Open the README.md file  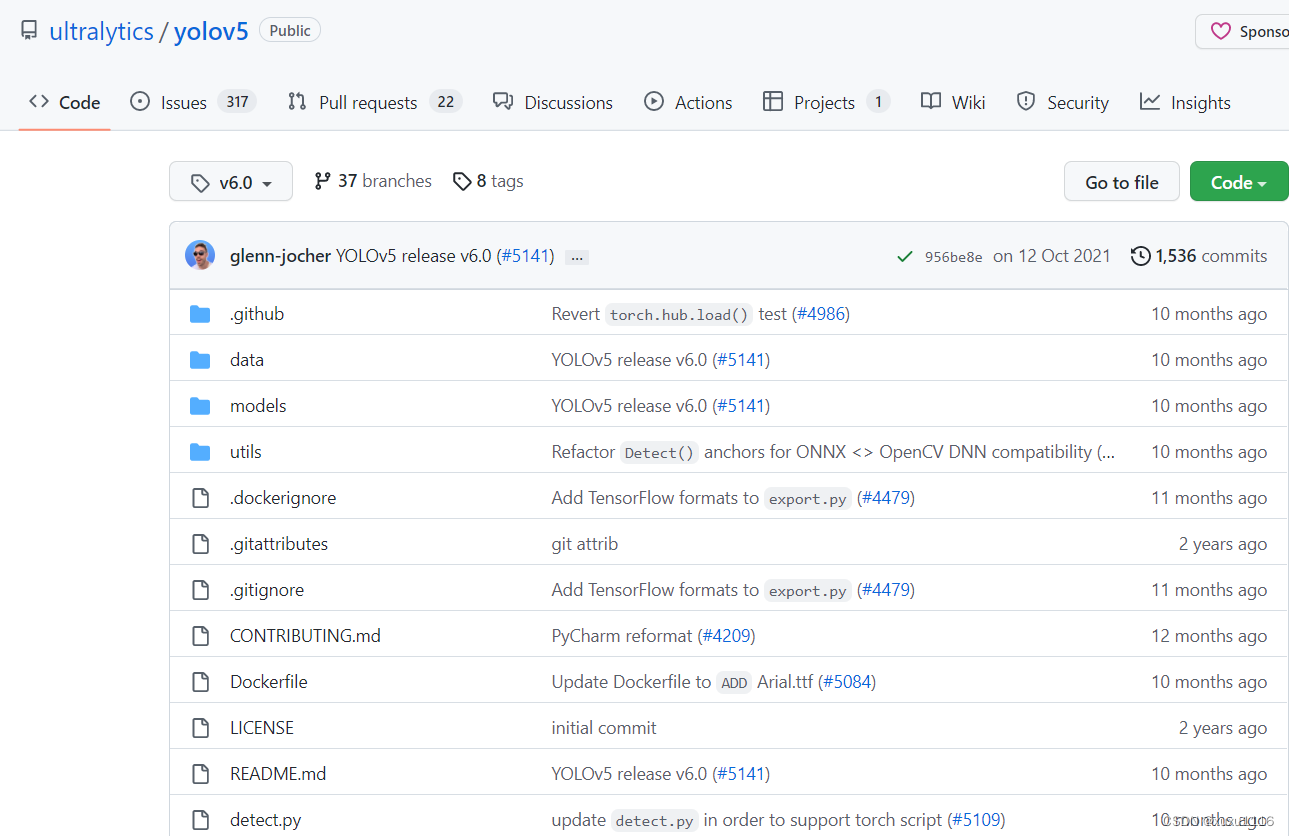(278, 774)
